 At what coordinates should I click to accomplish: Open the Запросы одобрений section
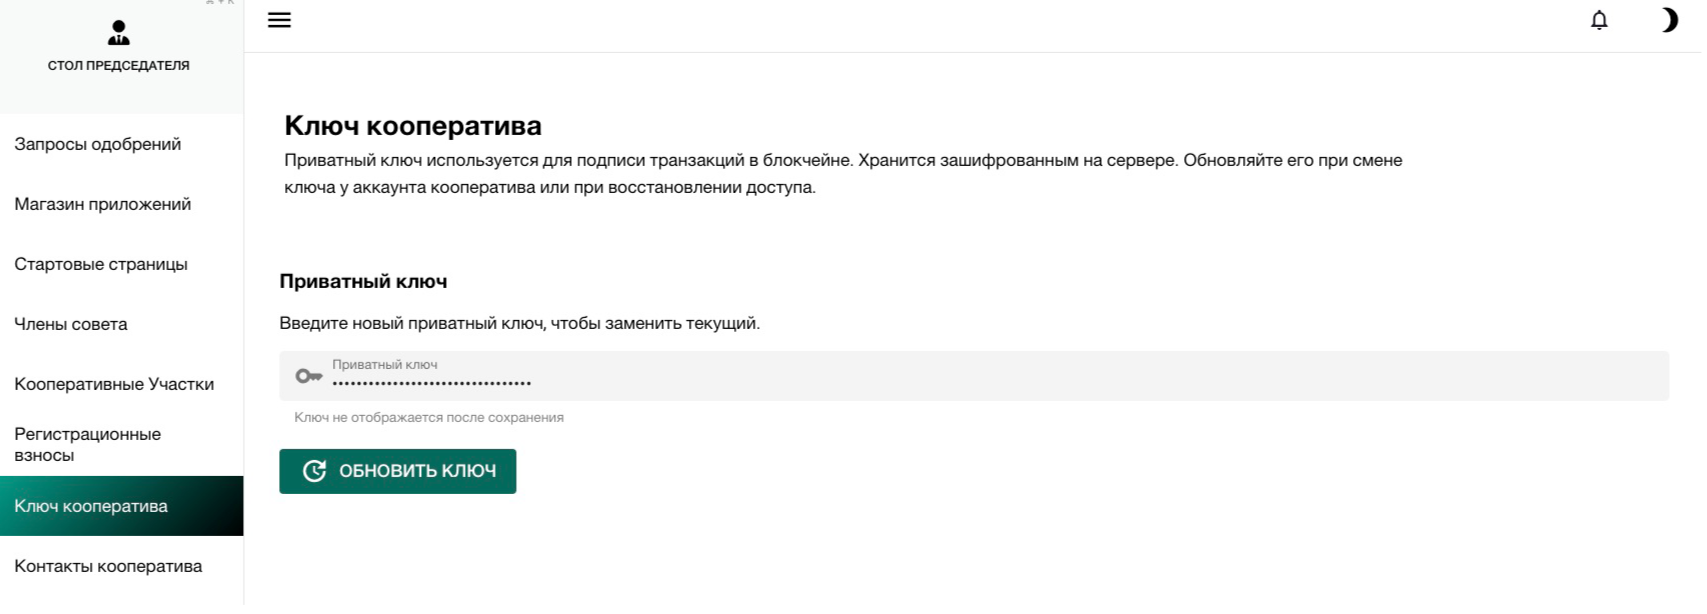tap(97, 144)
